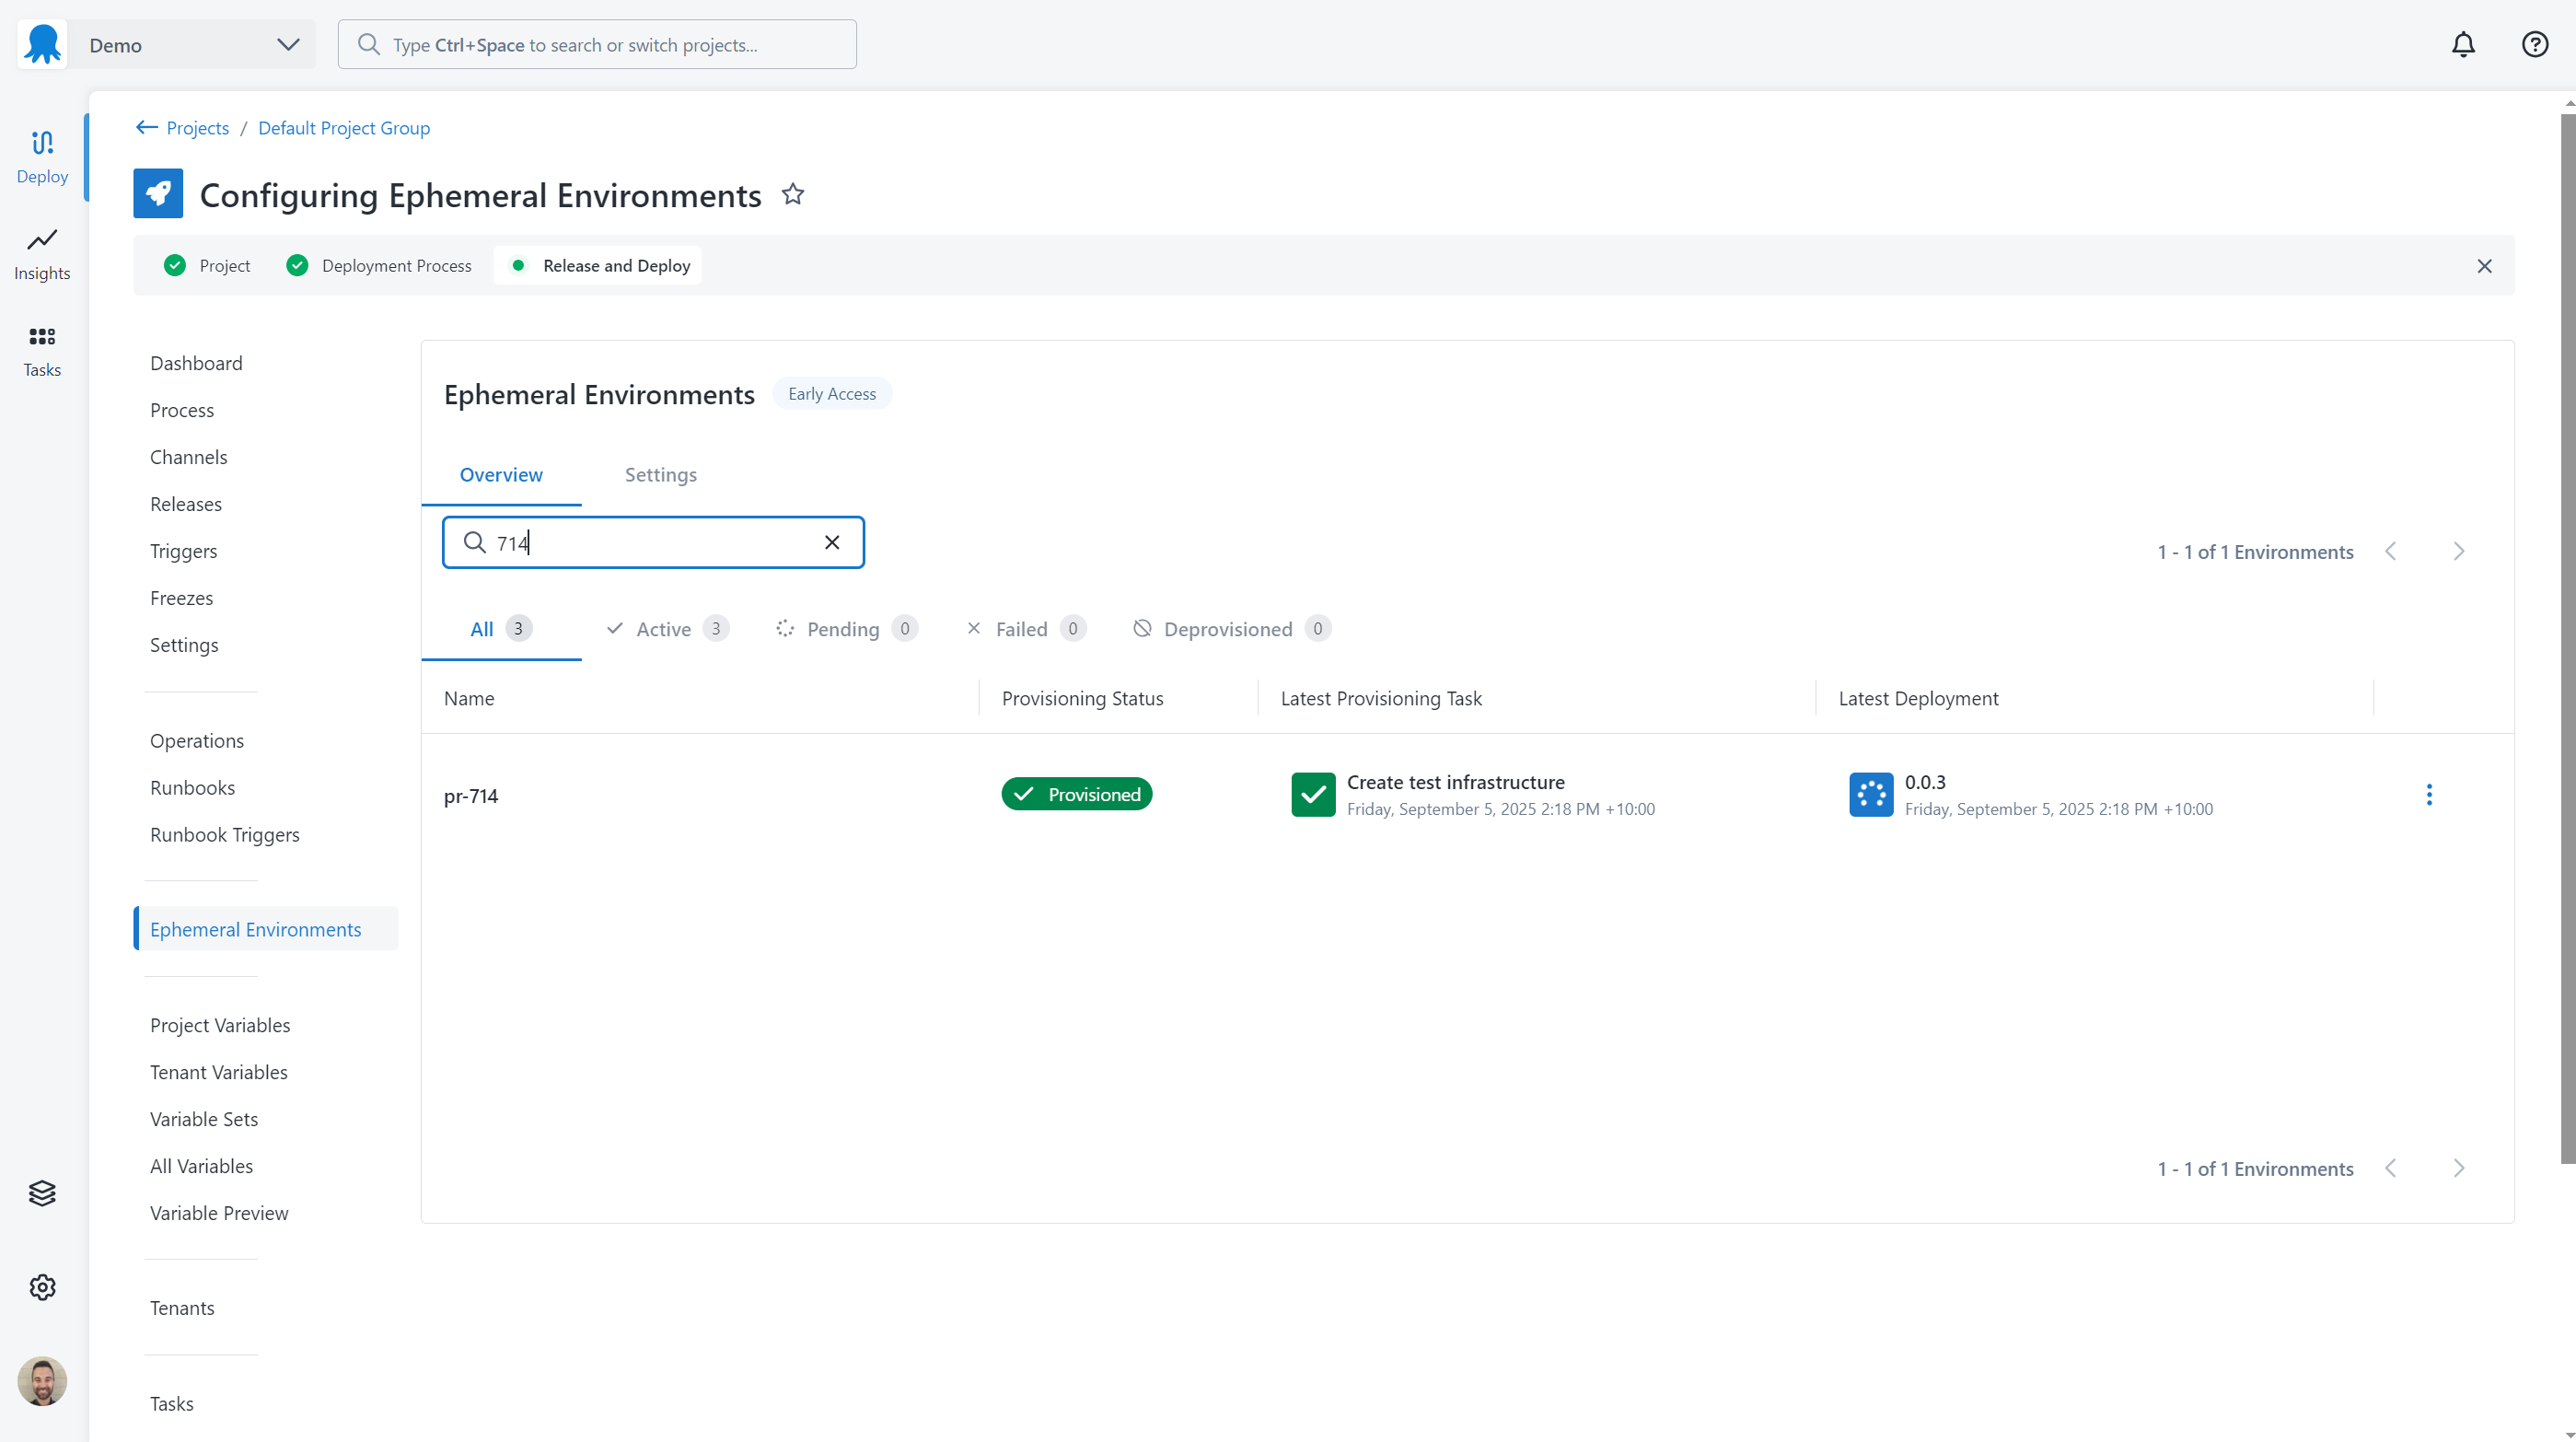Go to previous page, bottom pager
The image size is (2576, 1442).
tap(2391, 1169)
